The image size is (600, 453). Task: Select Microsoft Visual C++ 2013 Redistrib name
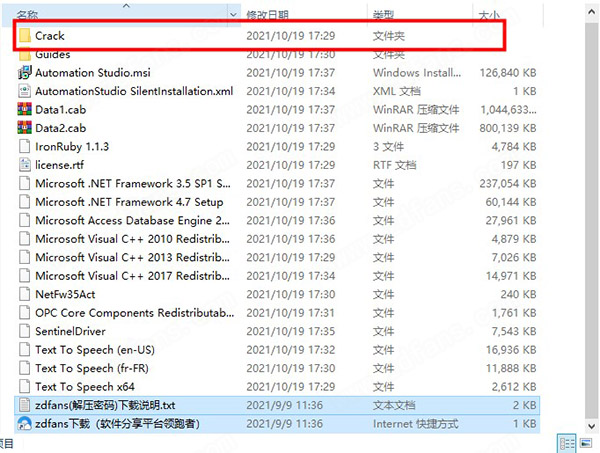click(x=132, y=257)
